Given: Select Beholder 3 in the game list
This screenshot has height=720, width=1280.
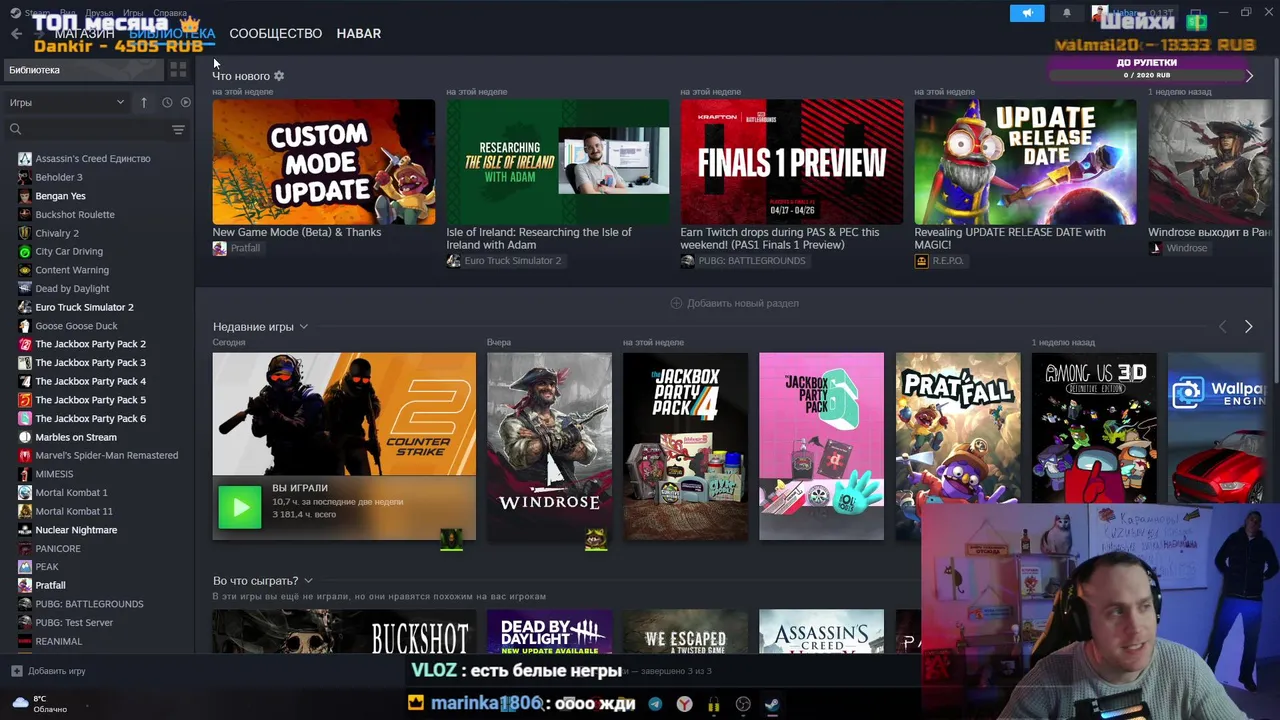Looking at the screenshot, I should coord(59,177).
